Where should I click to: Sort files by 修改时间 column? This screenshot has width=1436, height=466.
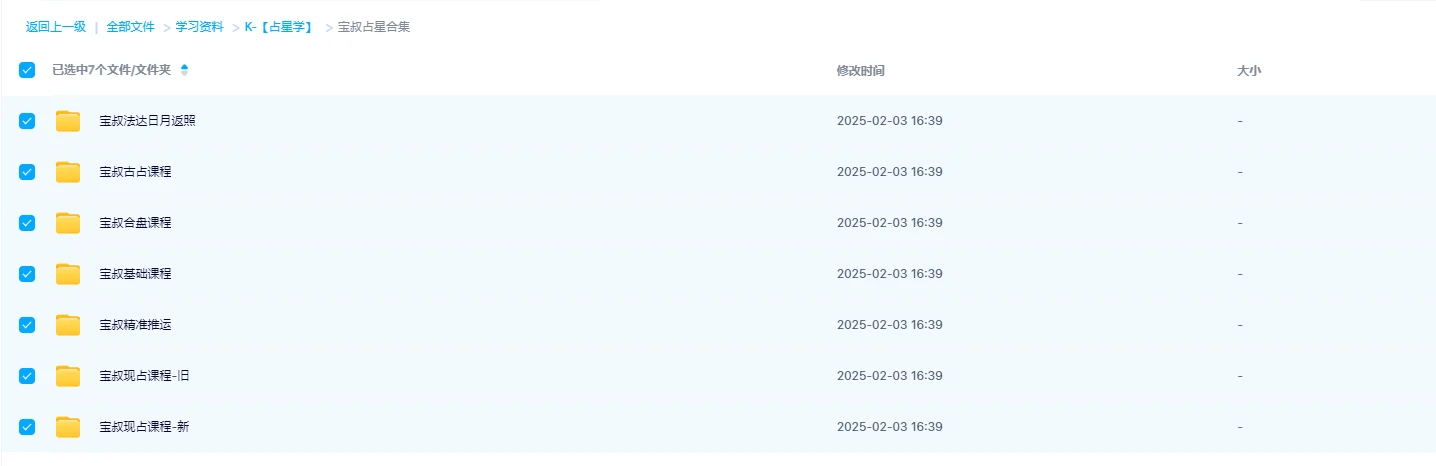[x=860, y=71]
